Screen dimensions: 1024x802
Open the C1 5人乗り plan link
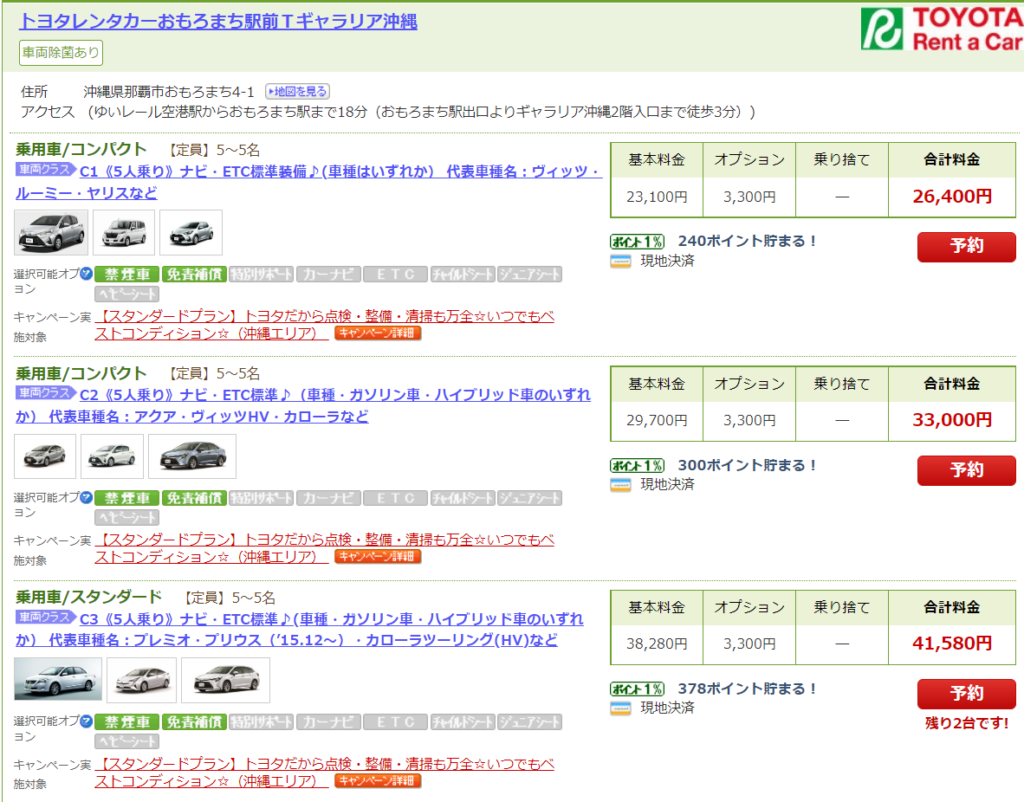click(308, 182)
